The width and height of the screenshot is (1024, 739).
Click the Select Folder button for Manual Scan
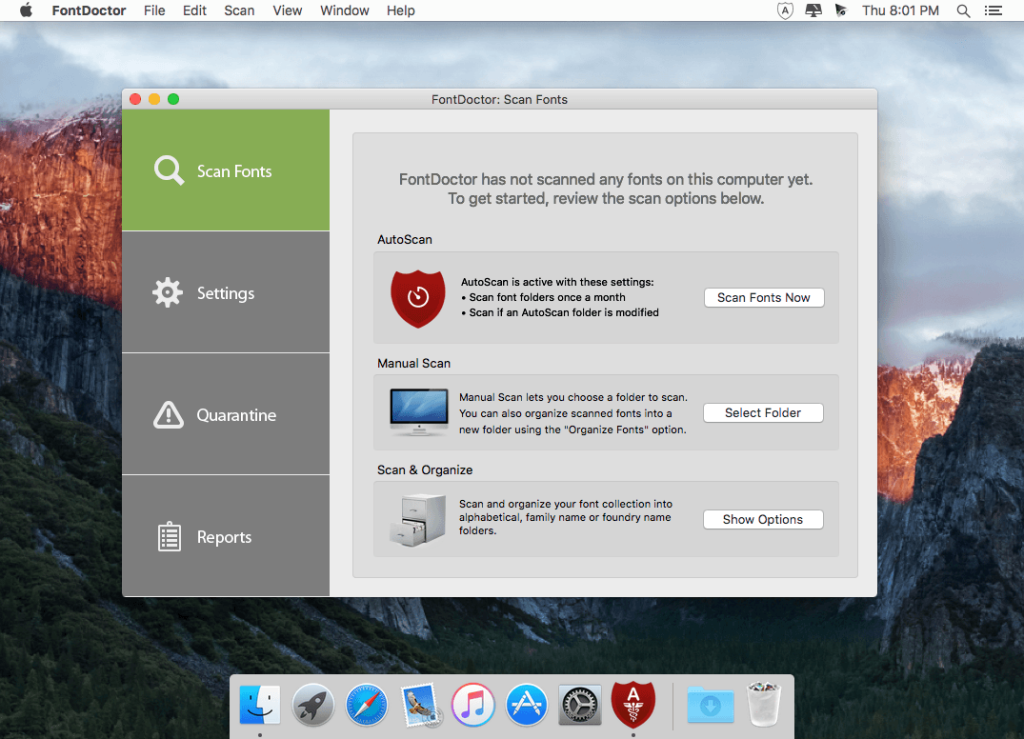point(763,412)
